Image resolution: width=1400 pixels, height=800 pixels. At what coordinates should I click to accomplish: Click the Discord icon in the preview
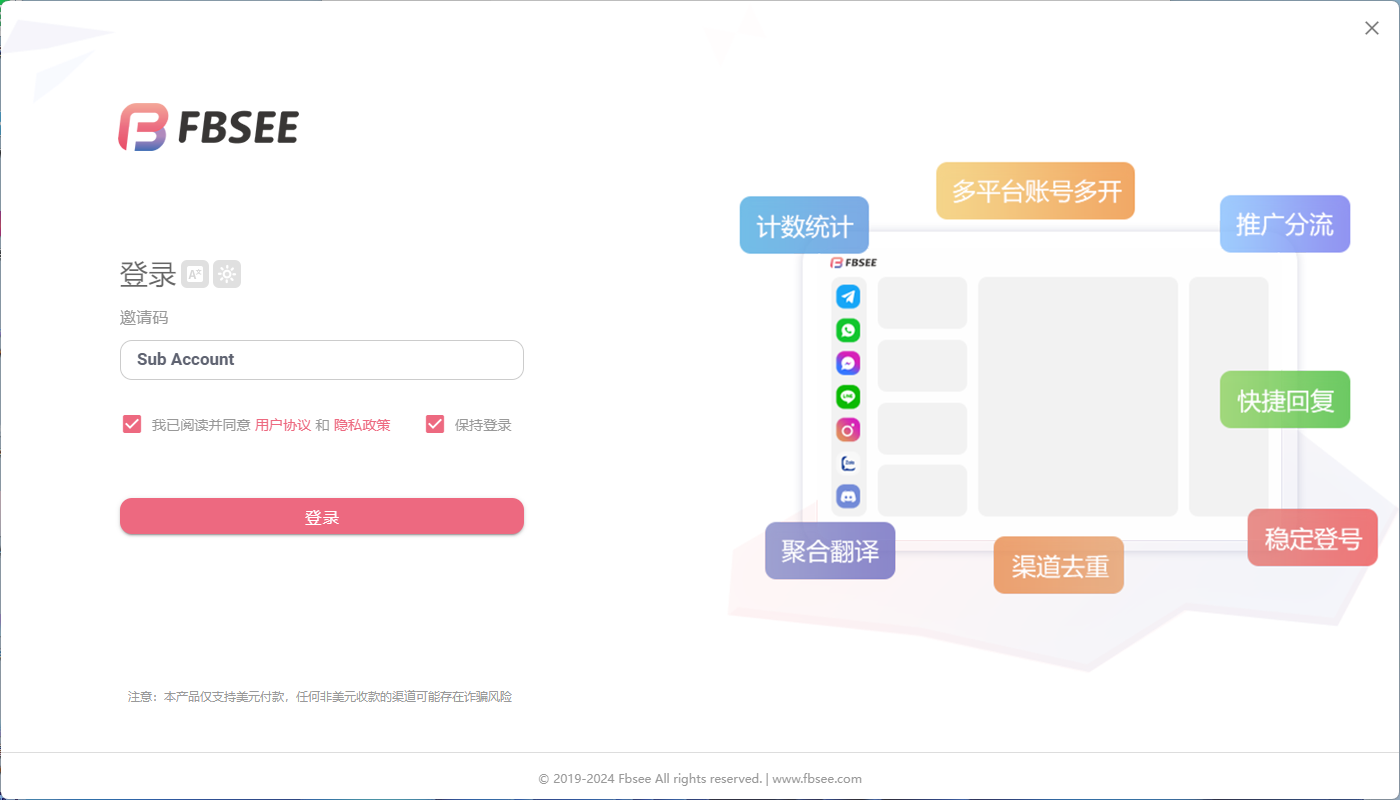(x=848, y=496)
